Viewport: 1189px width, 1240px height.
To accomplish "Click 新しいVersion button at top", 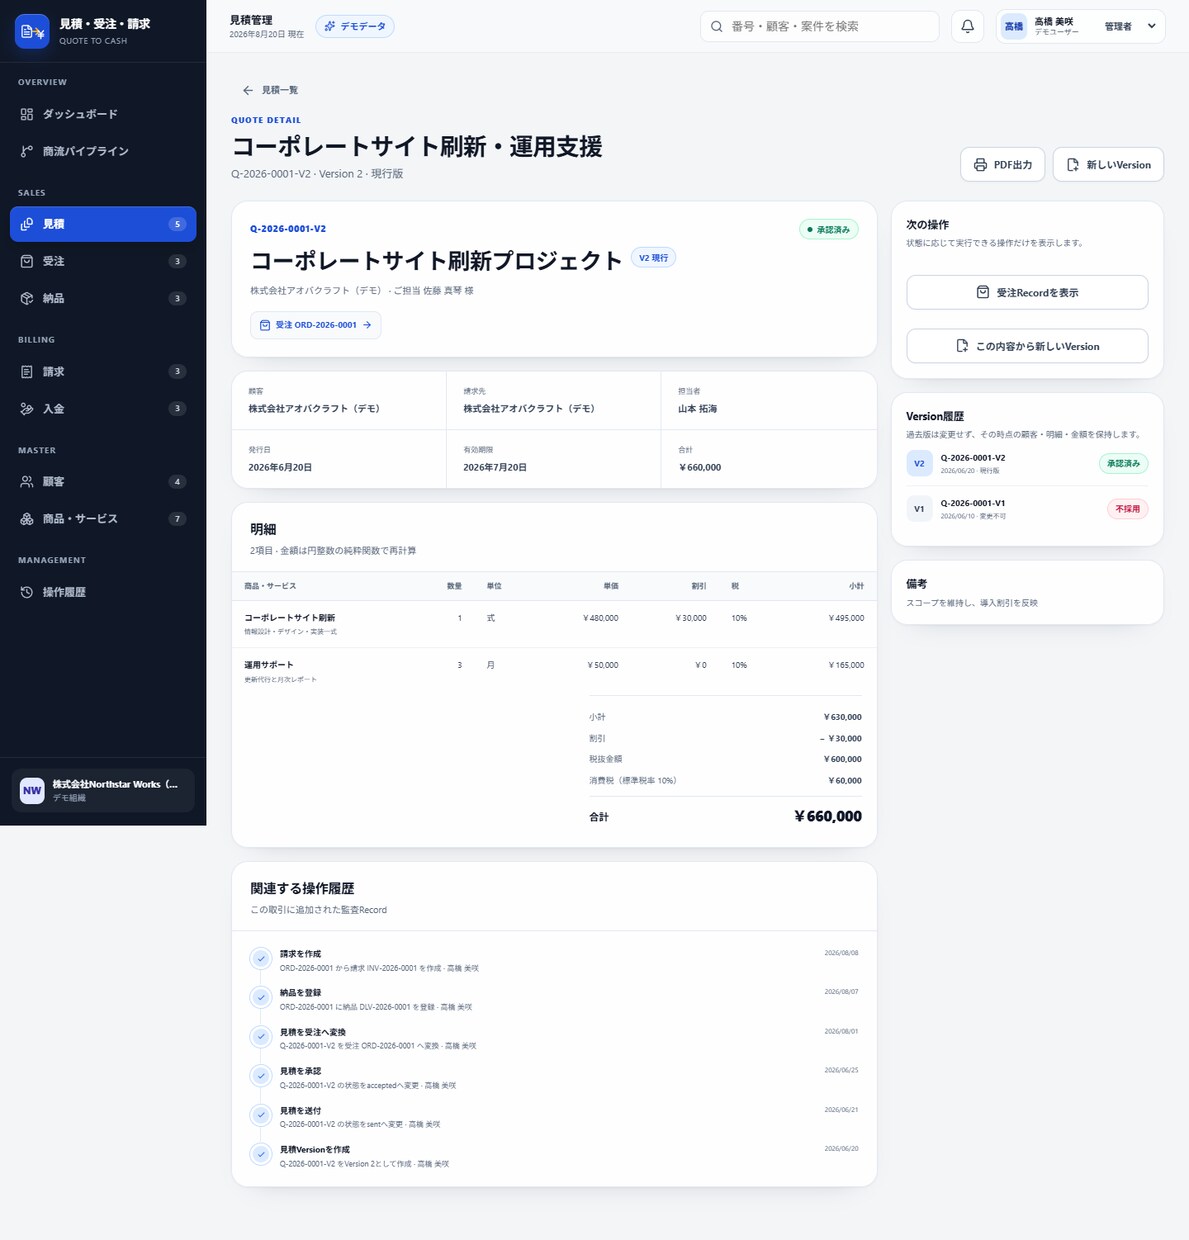I will pos(1108,165).
